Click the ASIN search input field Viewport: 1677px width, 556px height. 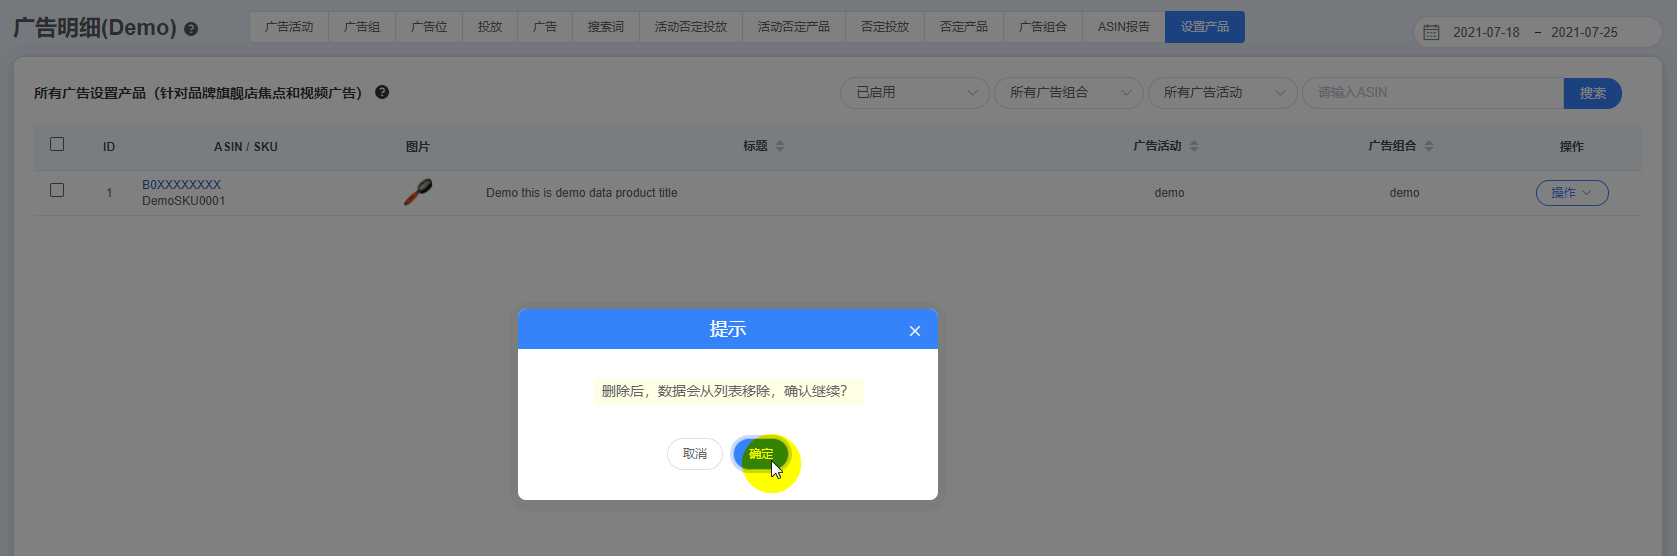click(1432, 93)
